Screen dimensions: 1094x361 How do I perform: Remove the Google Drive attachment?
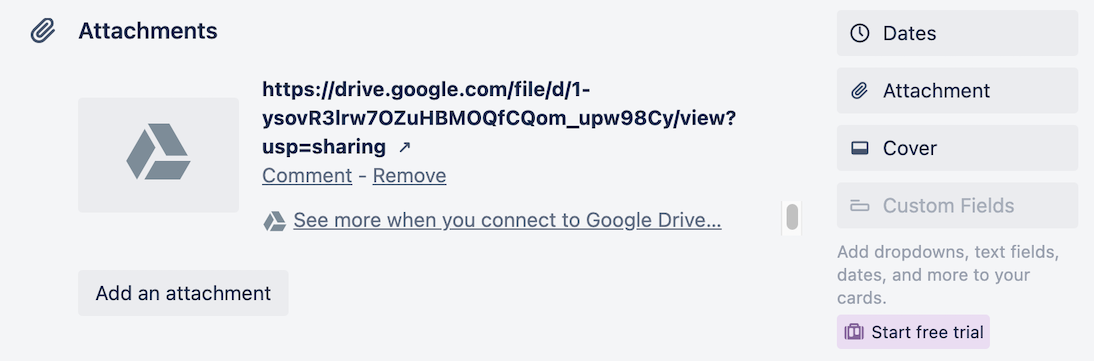[x=410, y=175]
